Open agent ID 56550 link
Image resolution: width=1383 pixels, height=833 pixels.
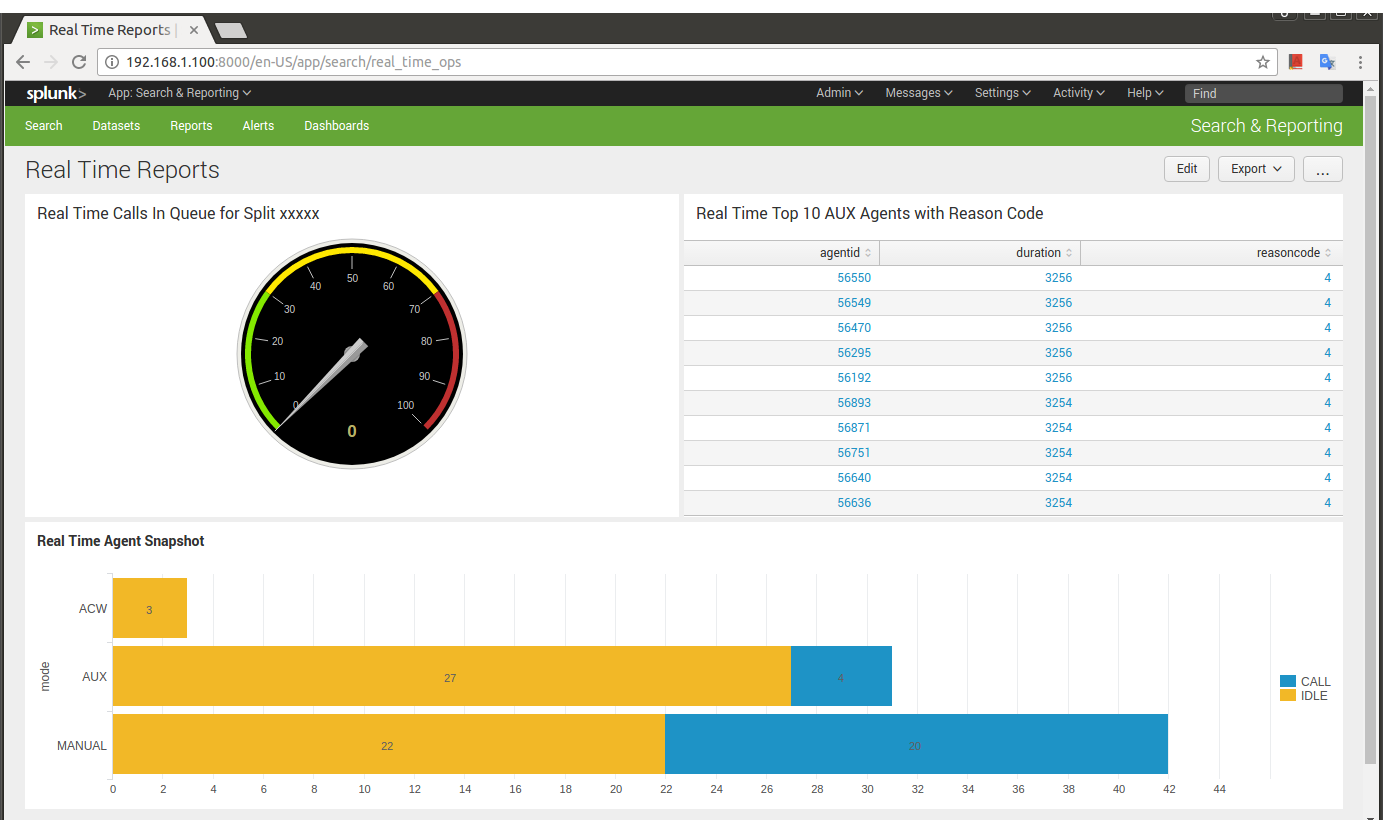[854, 278]
